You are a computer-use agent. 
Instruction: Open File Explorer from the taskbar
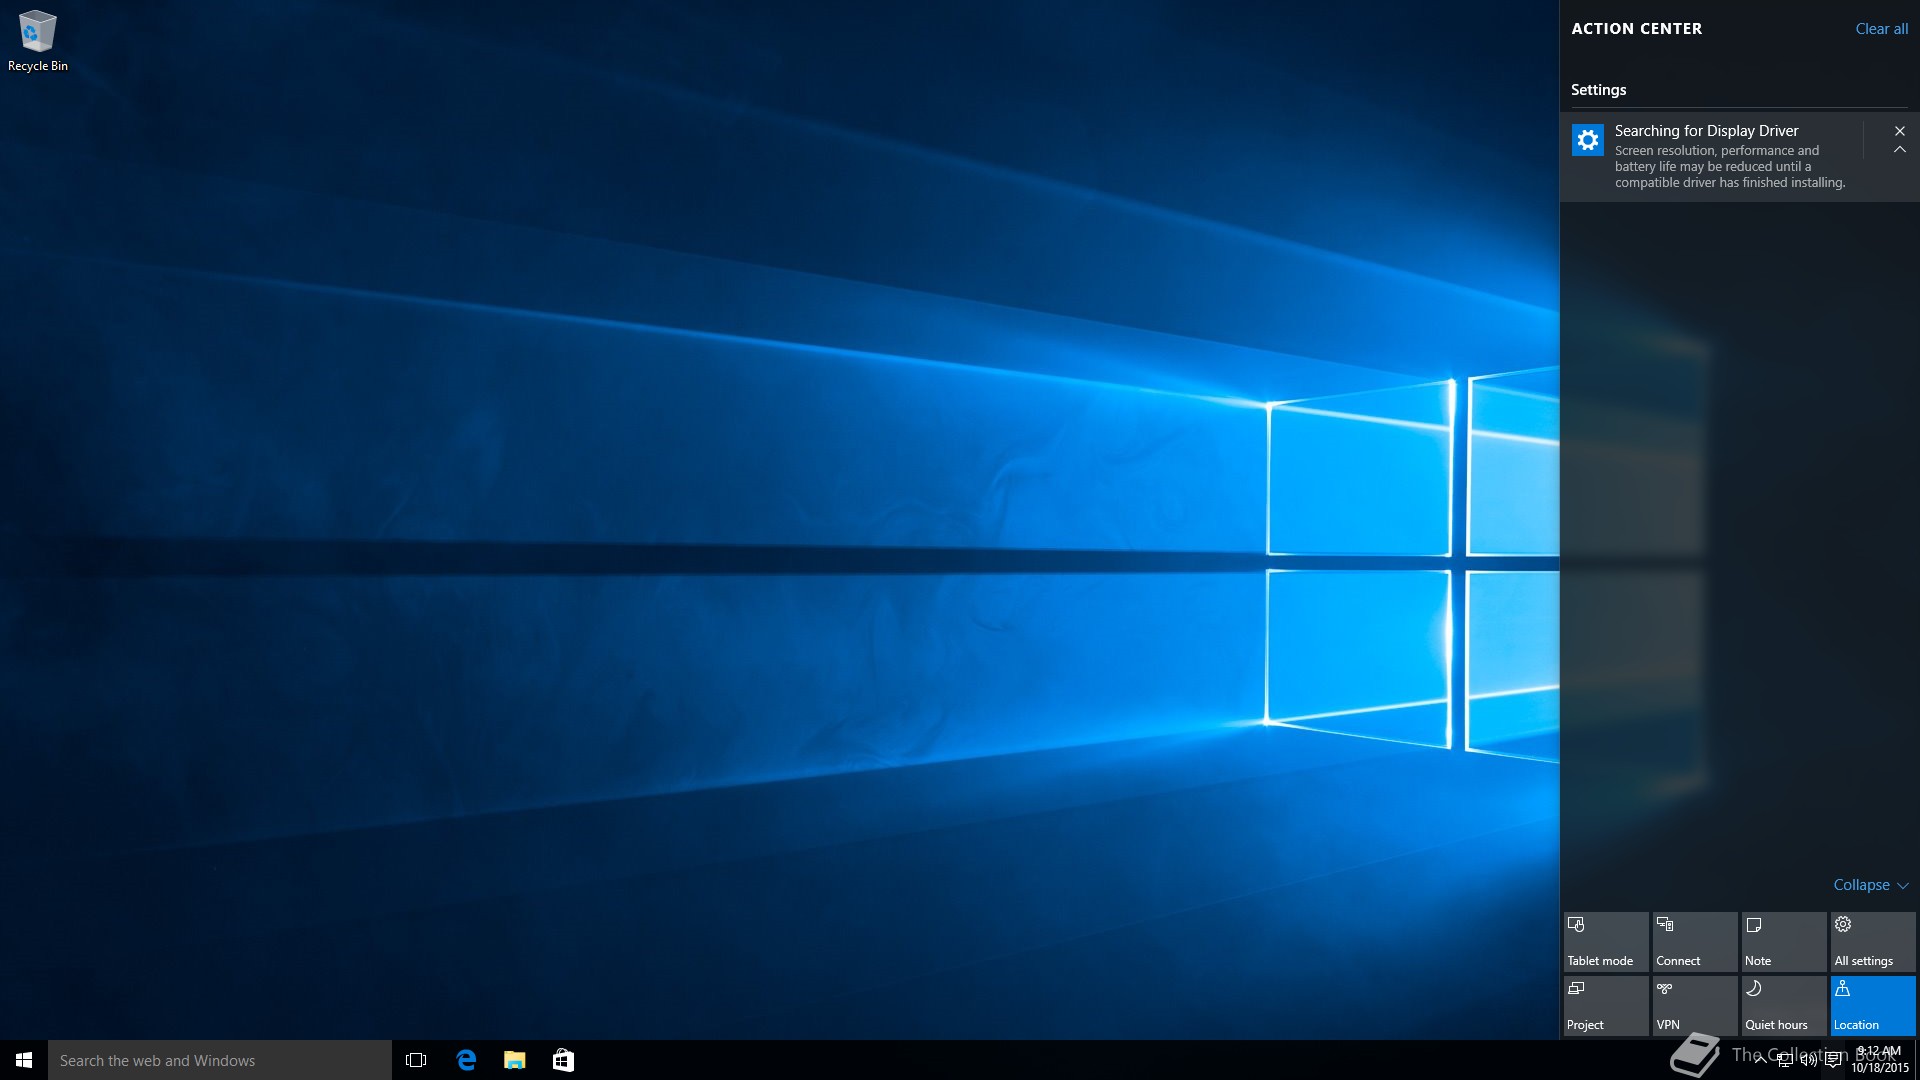tap(515, 1060)
